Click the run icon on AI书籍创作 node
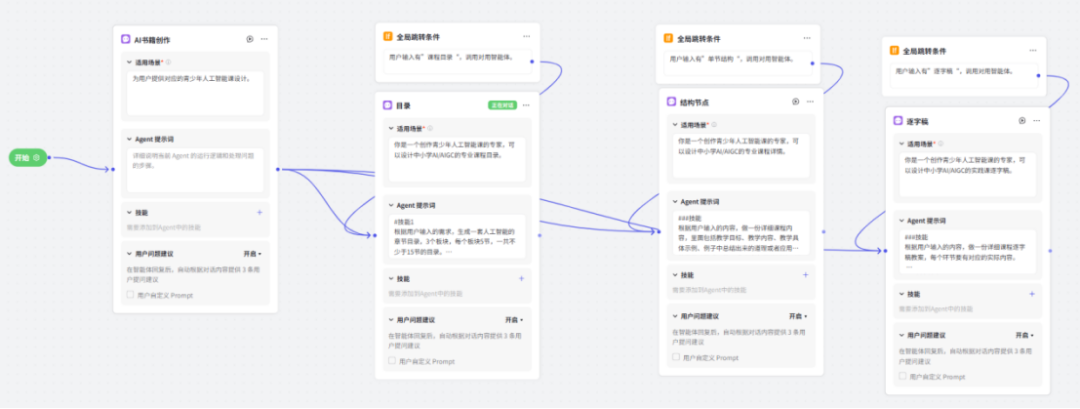This screenshot has width=1080, height=409. click(250, 39)
